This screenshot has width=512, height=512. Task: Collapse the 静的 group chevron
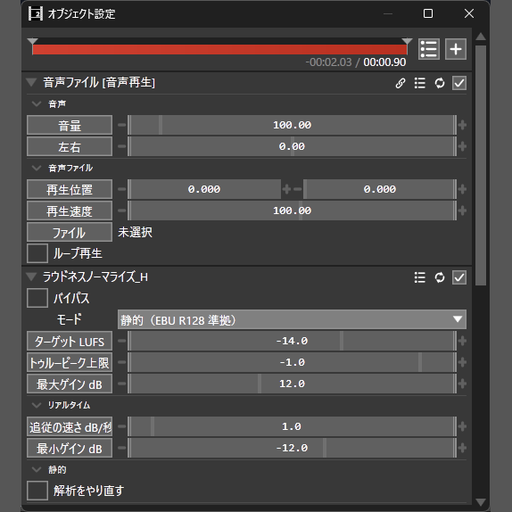pyautogui.click(x=36, y=470)
